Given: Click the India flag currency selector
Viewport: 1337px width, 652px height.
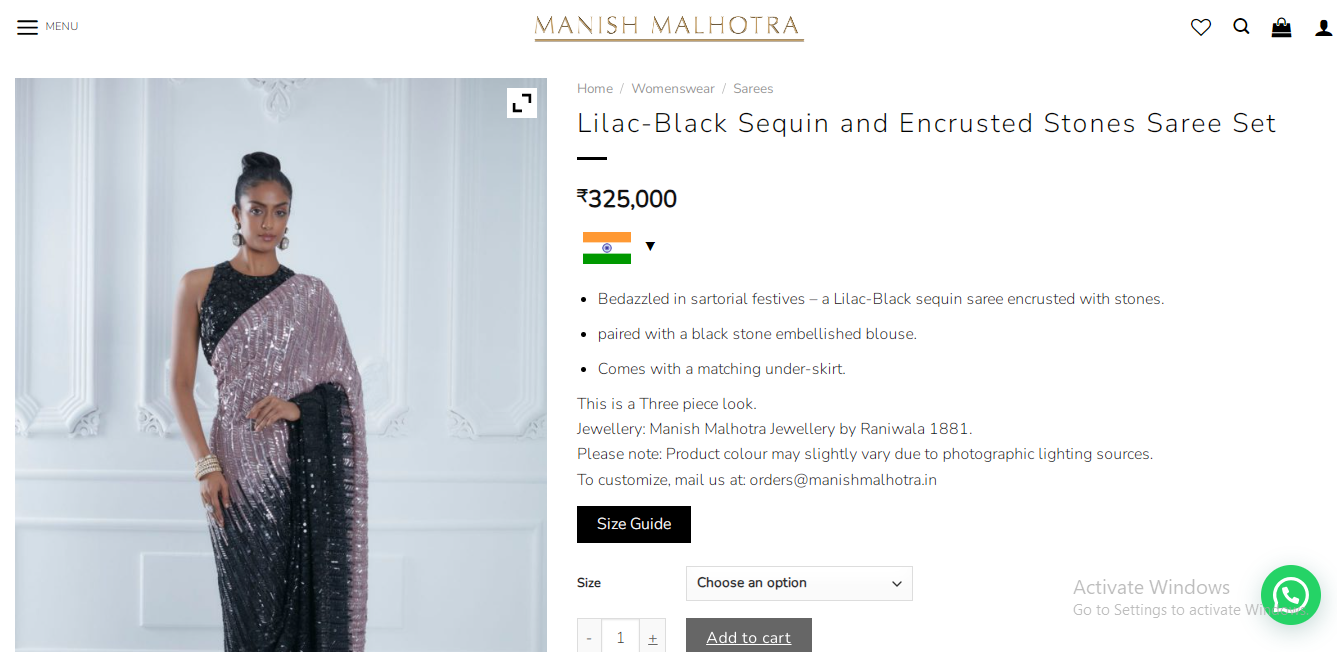Looking at the screenshot, I should coord(607,247).
